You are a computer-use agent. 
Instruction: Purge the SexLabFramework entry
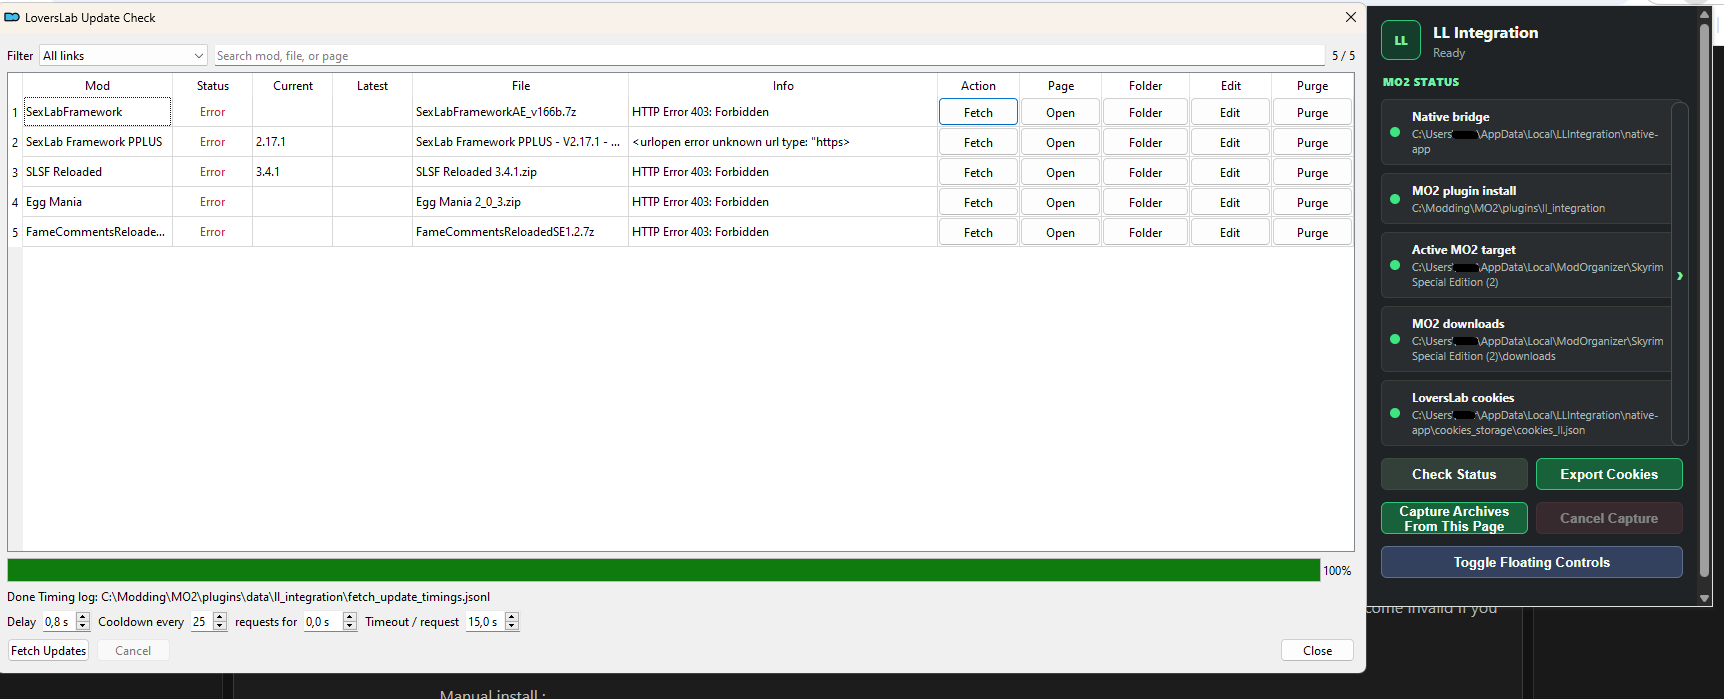(x=1312, y=112)
